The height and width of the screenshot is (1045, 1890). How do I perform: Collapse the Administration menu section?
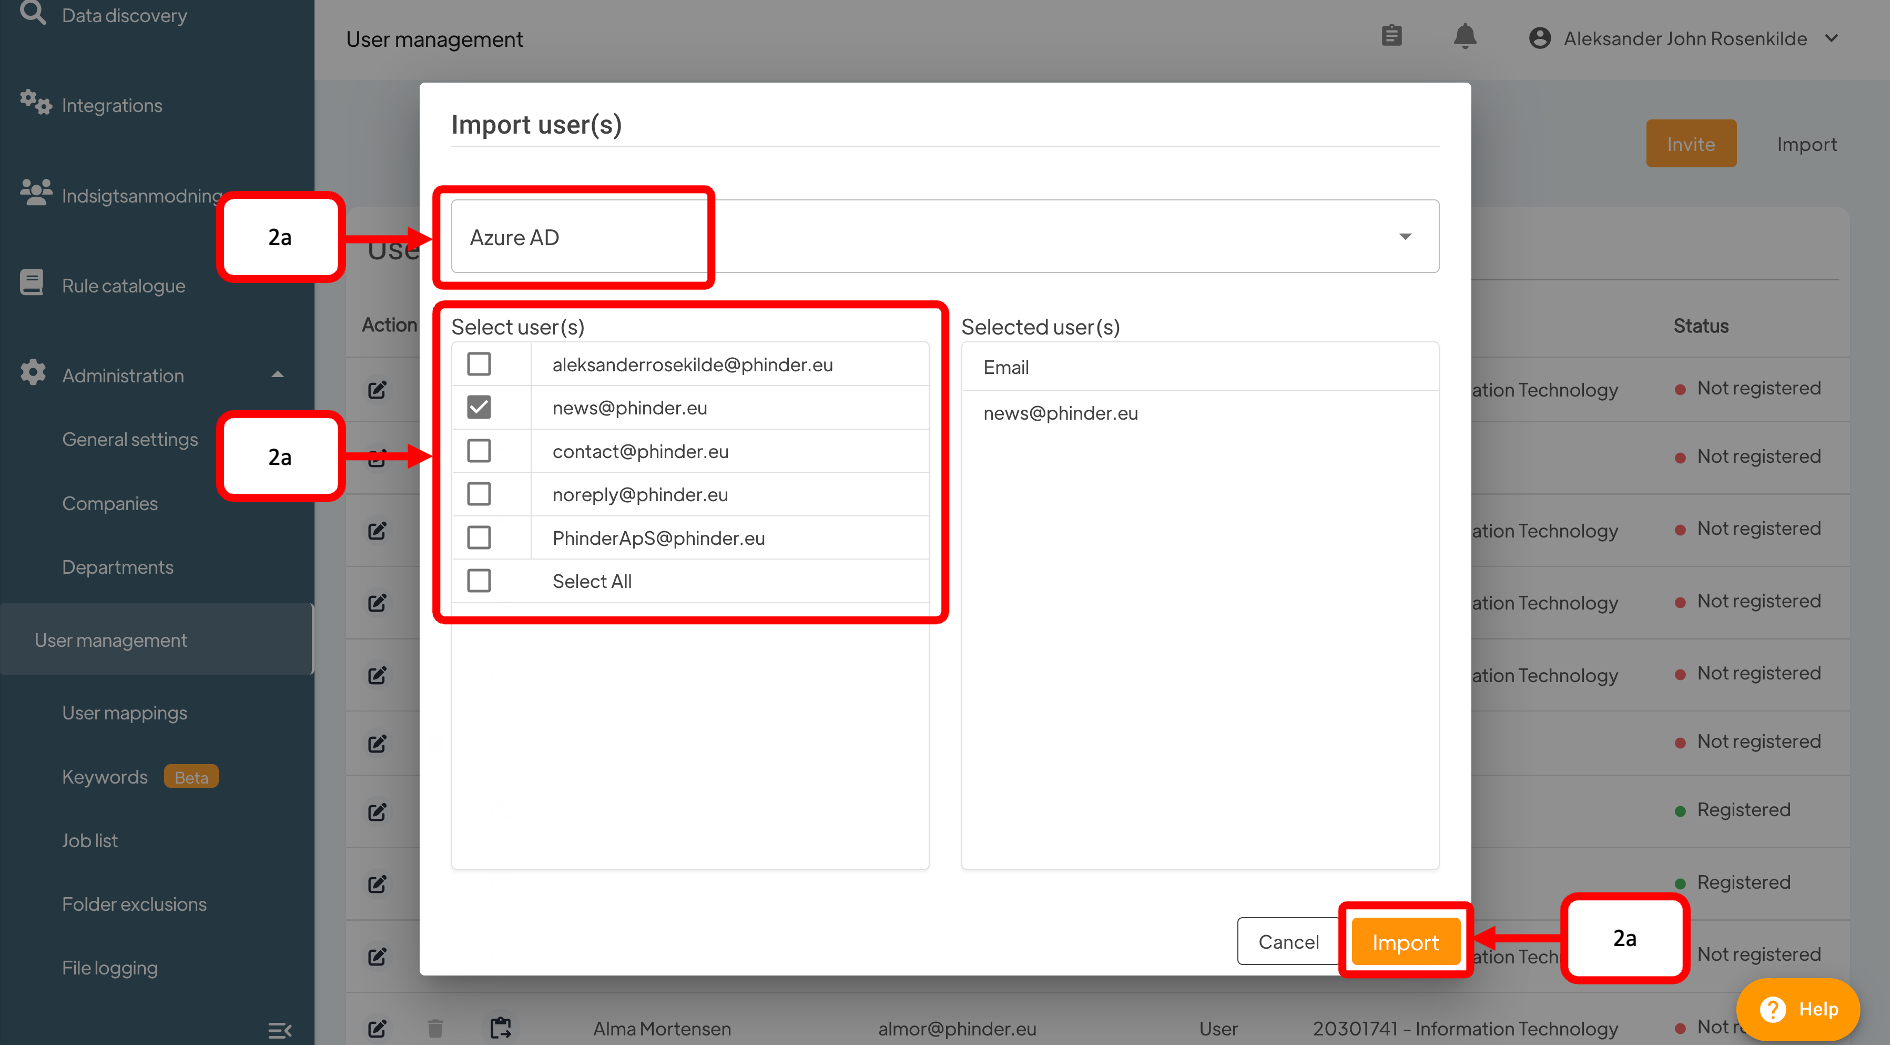pos(277,375)
